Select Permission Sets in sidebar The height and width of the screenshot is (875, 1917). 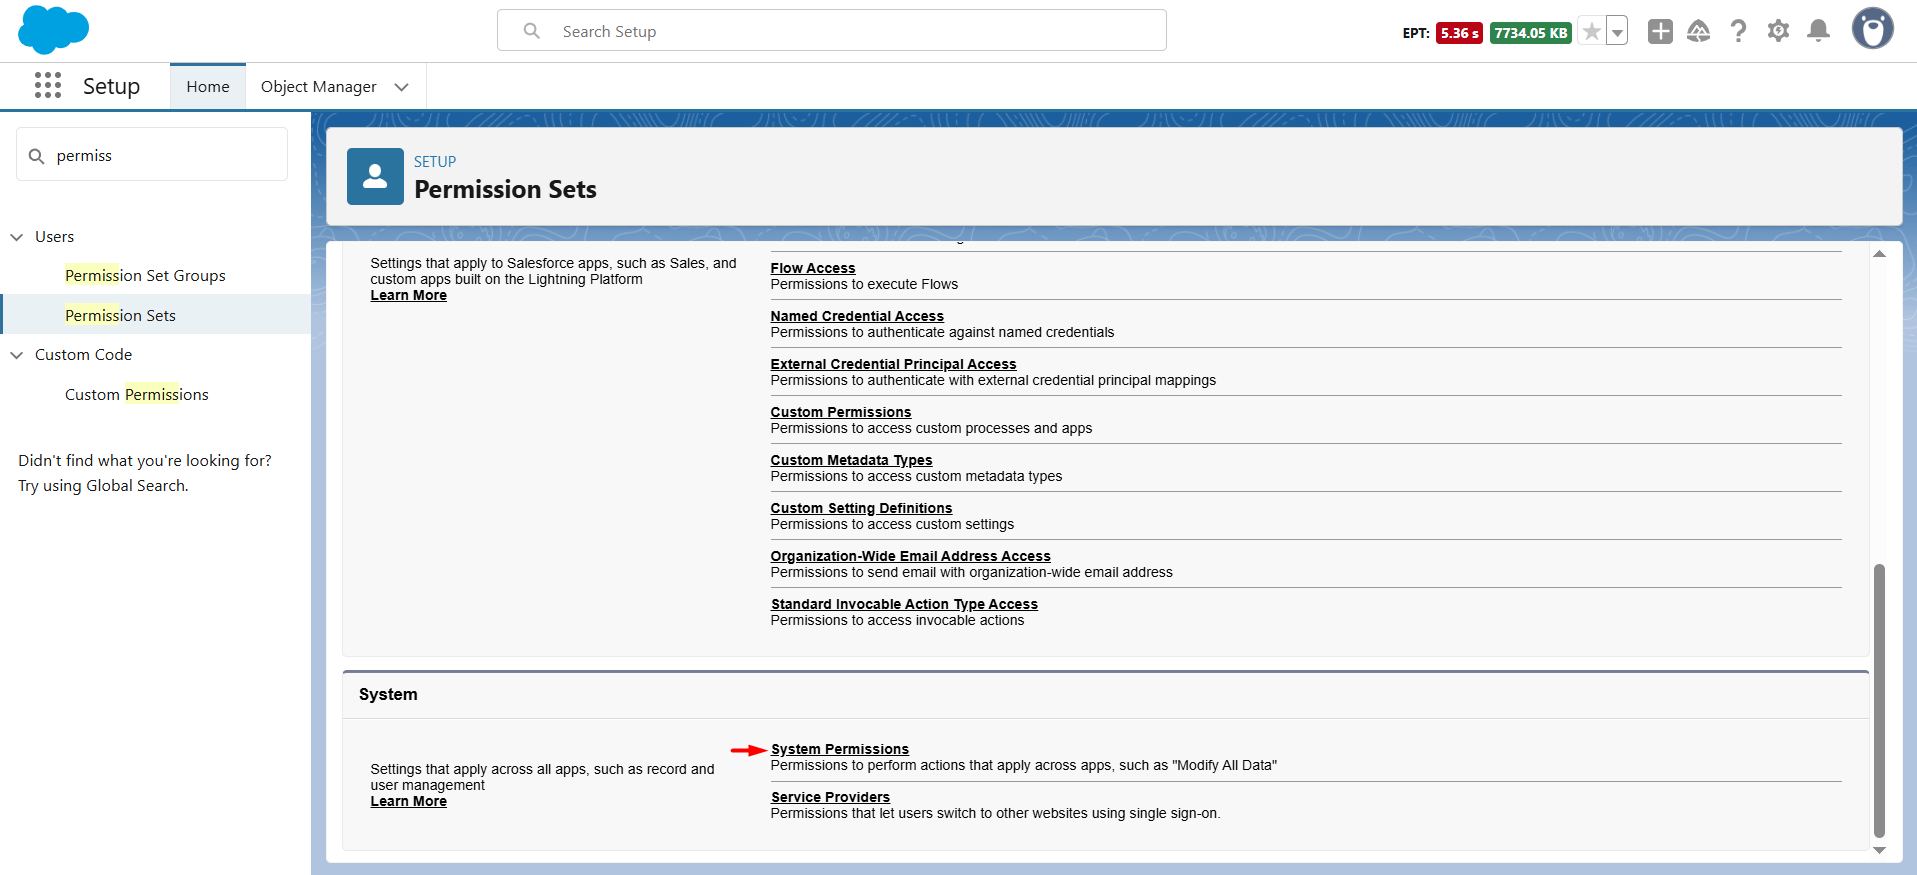[120, 315]
